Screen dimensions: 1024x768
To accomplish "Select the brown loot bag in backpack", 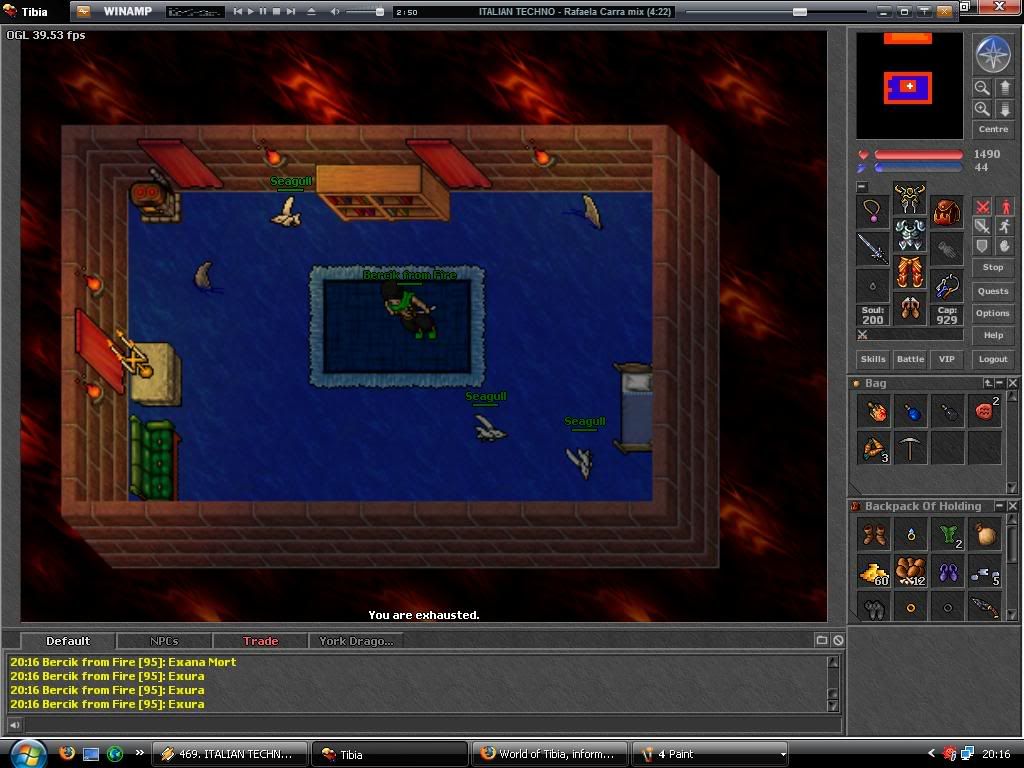I will coord(985,535).
